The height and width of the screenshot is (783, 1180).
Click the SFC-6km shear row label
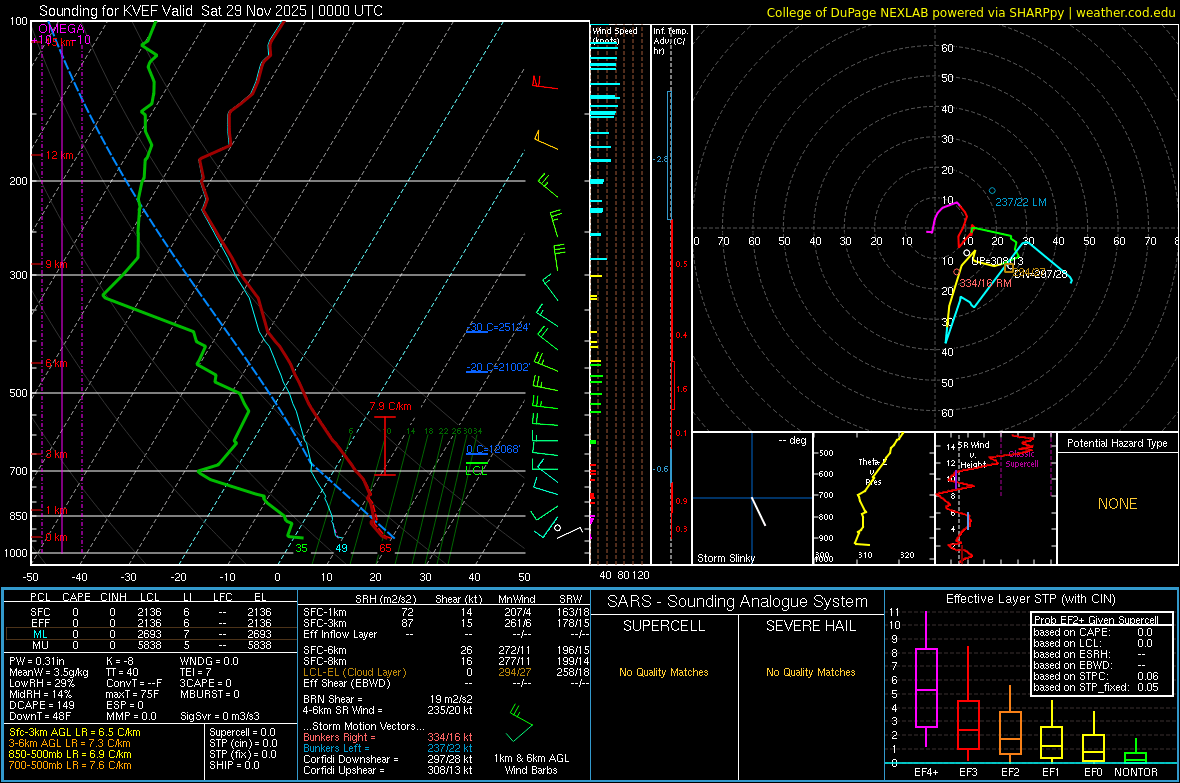pos(325,650)
